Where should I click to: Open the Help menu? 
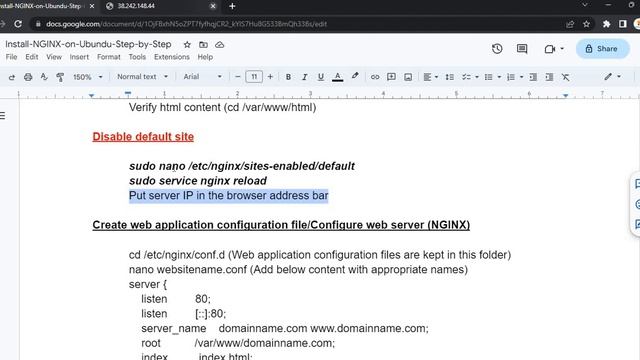point(205,57)
